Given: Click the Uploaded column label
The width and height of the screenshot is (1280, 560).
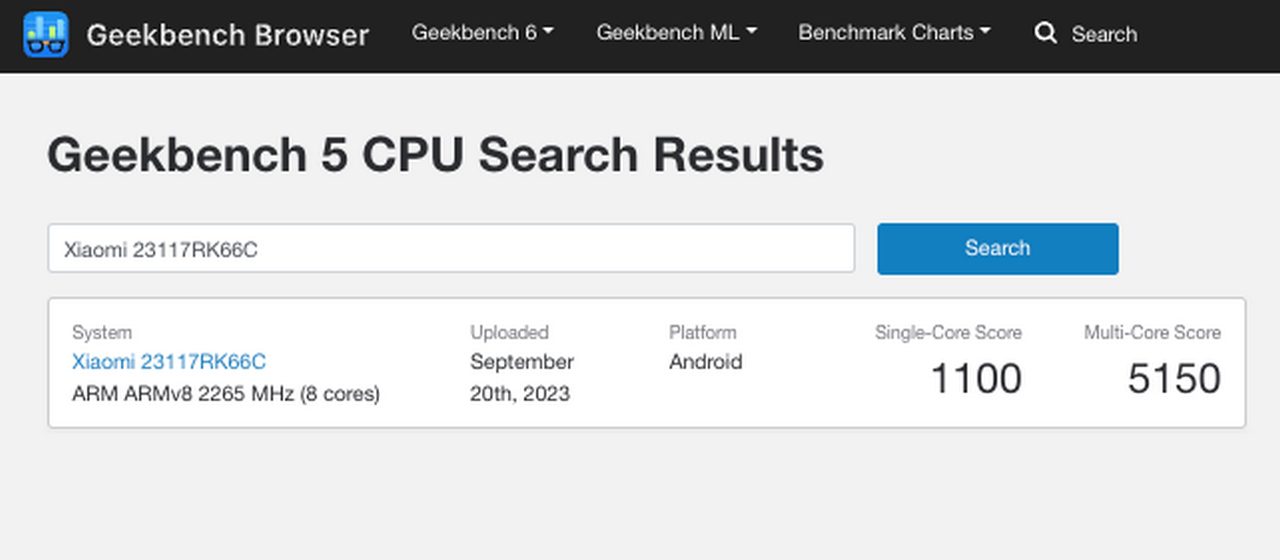Looking at the screenshot, I should click(x=510, y=333).
